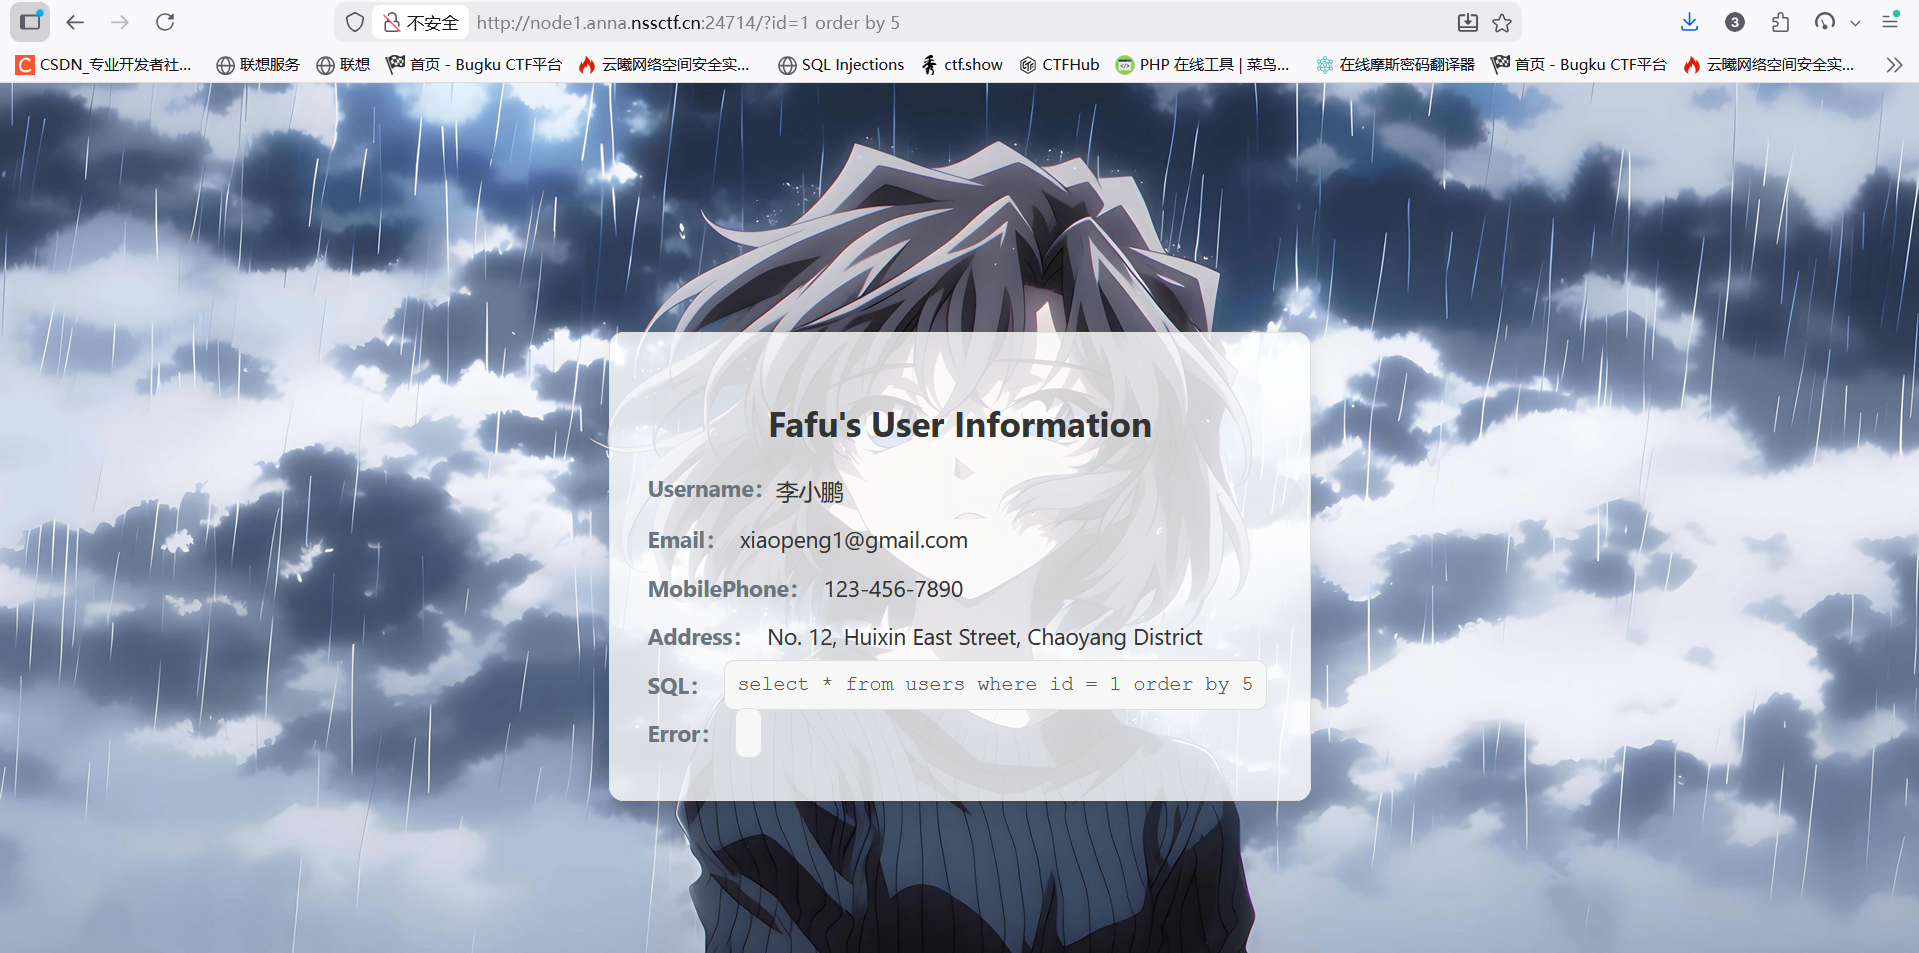This screenshot has height=953, width=1919.
Task: Open the extensions puzzle icon
Action: click(x=1780, y=22)
